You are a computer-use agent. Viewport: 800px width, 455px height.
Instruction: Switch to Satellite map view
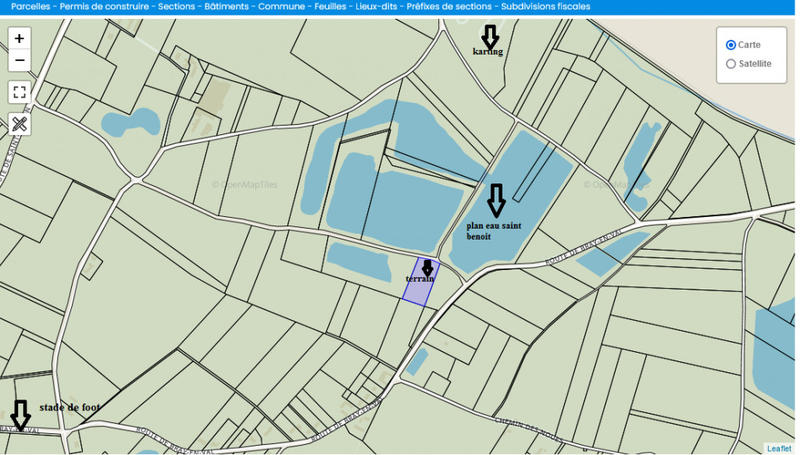click(731, 64)
